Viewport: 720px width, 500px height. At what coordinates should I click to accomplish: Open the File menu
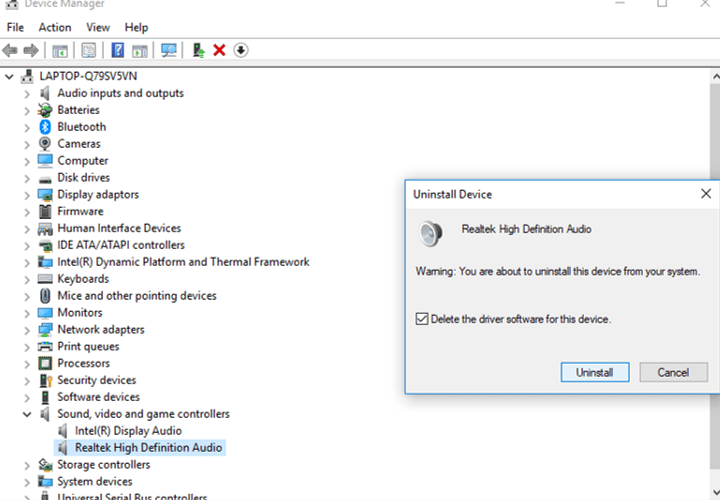pyautogui.click(x=15, y=28)
